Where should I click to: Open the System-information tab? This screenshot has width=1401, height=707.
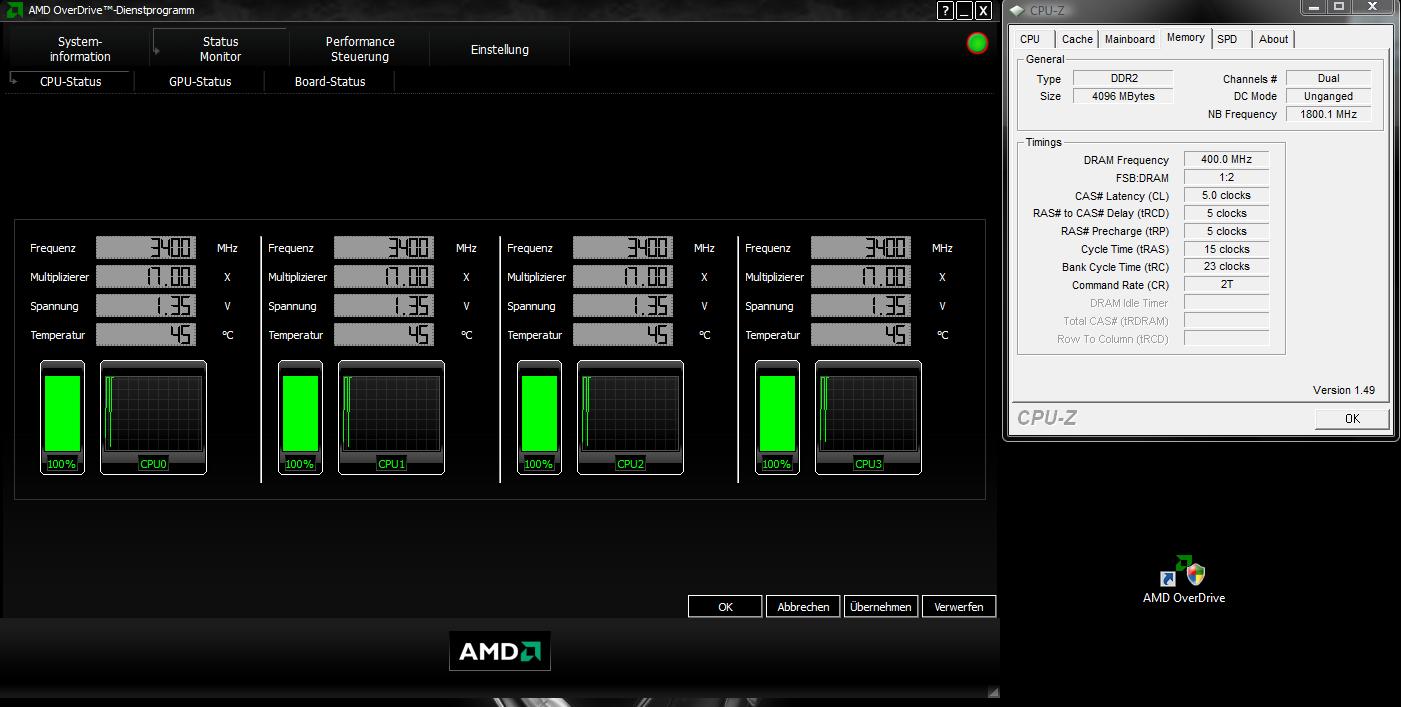(x=80, y=49)
